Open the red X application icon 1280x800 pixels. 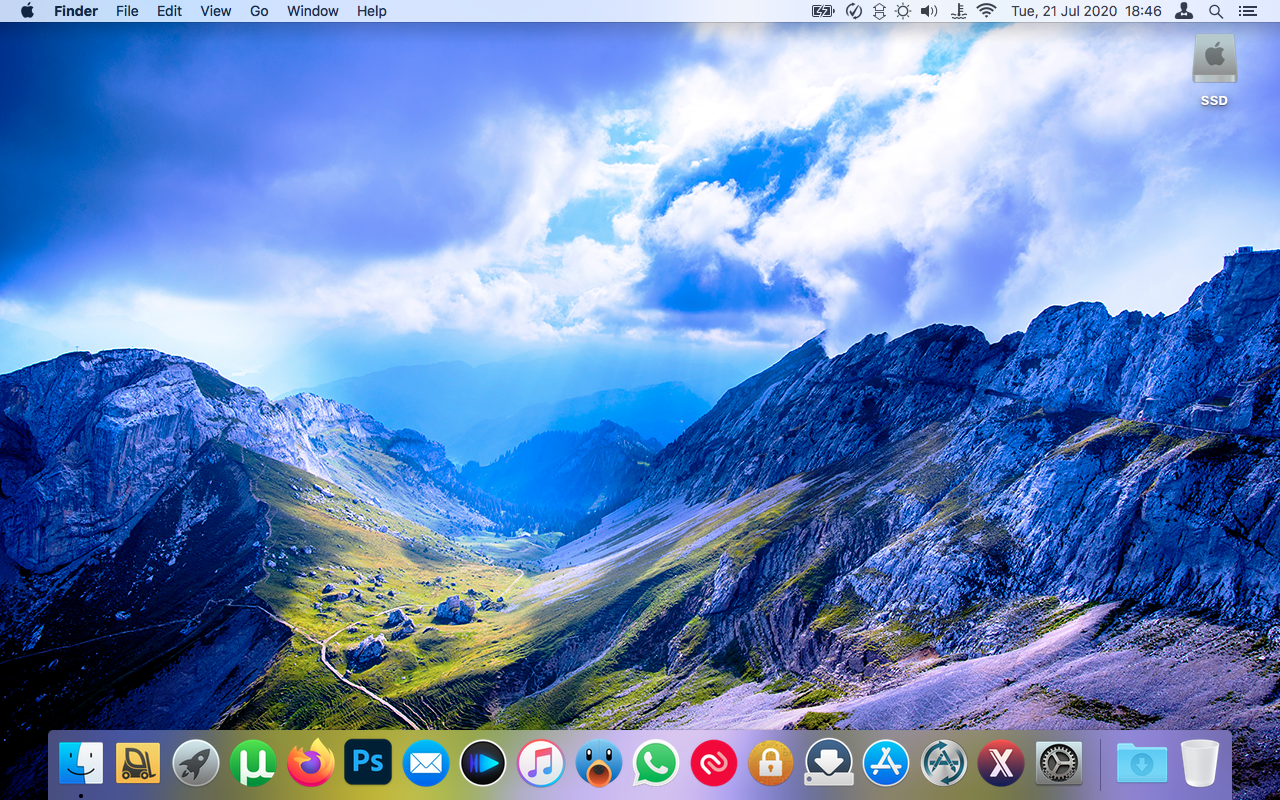[1001, 764]
